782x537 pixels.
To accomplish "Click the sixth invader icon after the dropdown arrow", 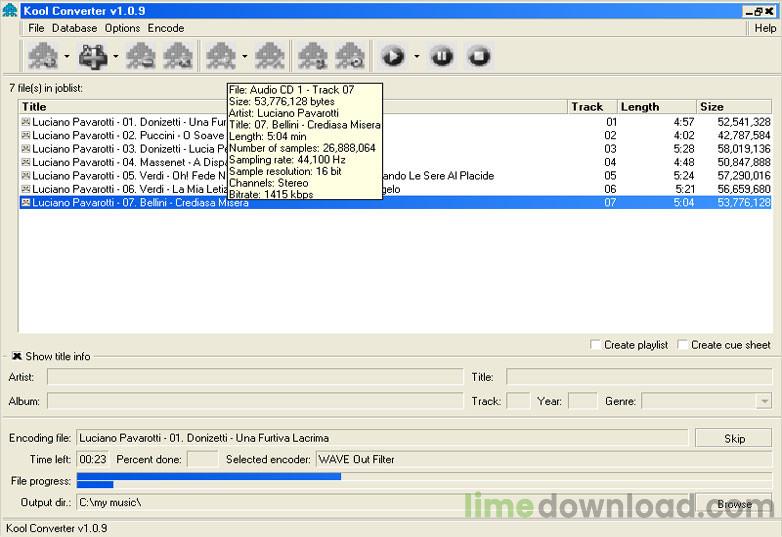I will click(270, 56).
